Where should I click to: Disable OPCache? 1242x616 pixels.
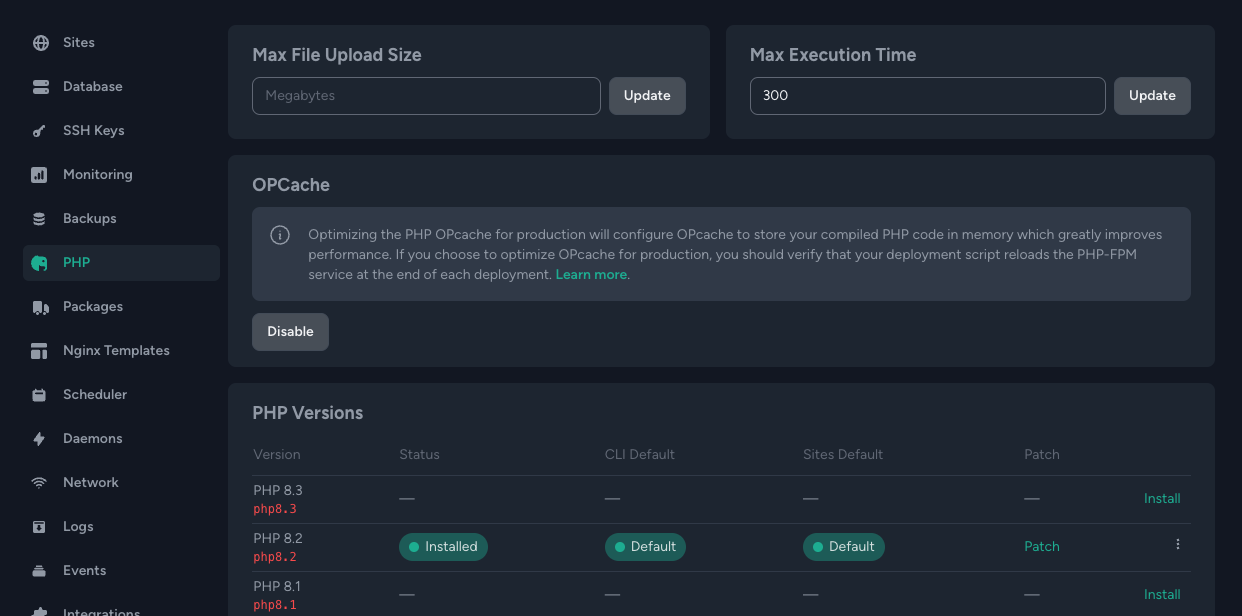[290, 332]
